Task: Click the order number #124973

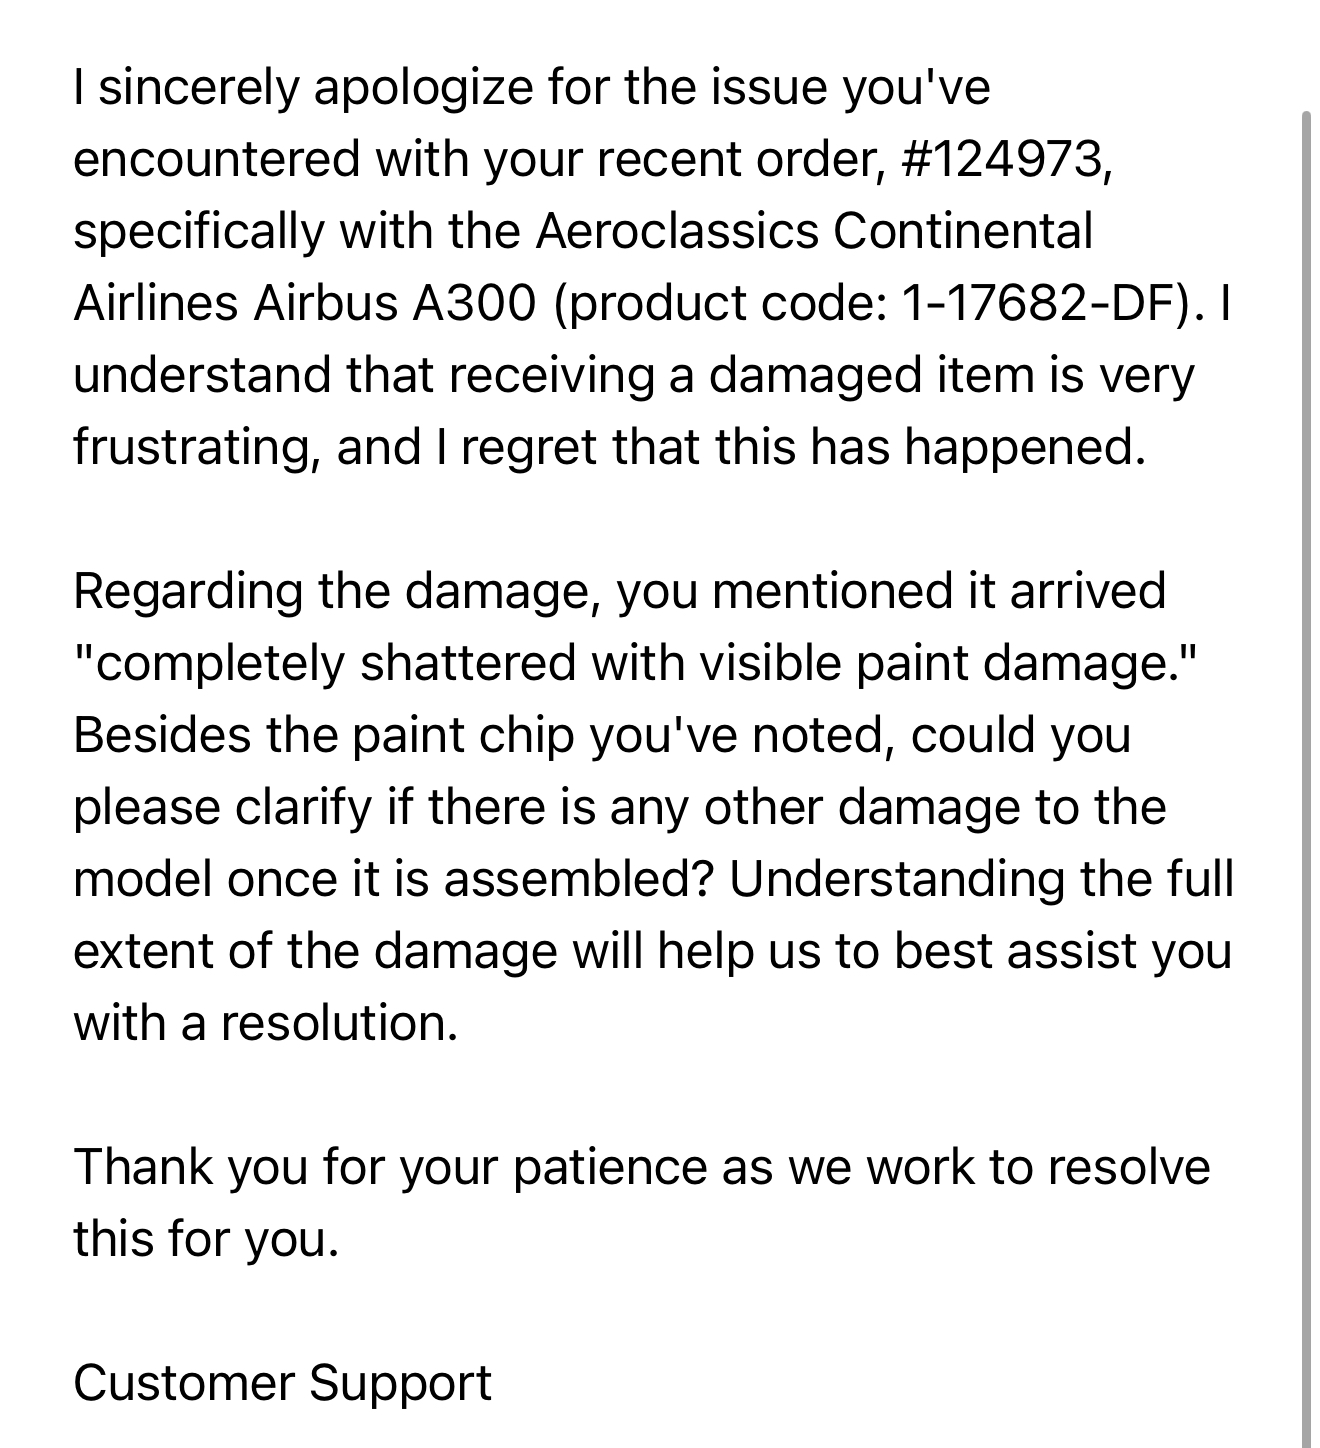Action: click(x=1004, y=159)
